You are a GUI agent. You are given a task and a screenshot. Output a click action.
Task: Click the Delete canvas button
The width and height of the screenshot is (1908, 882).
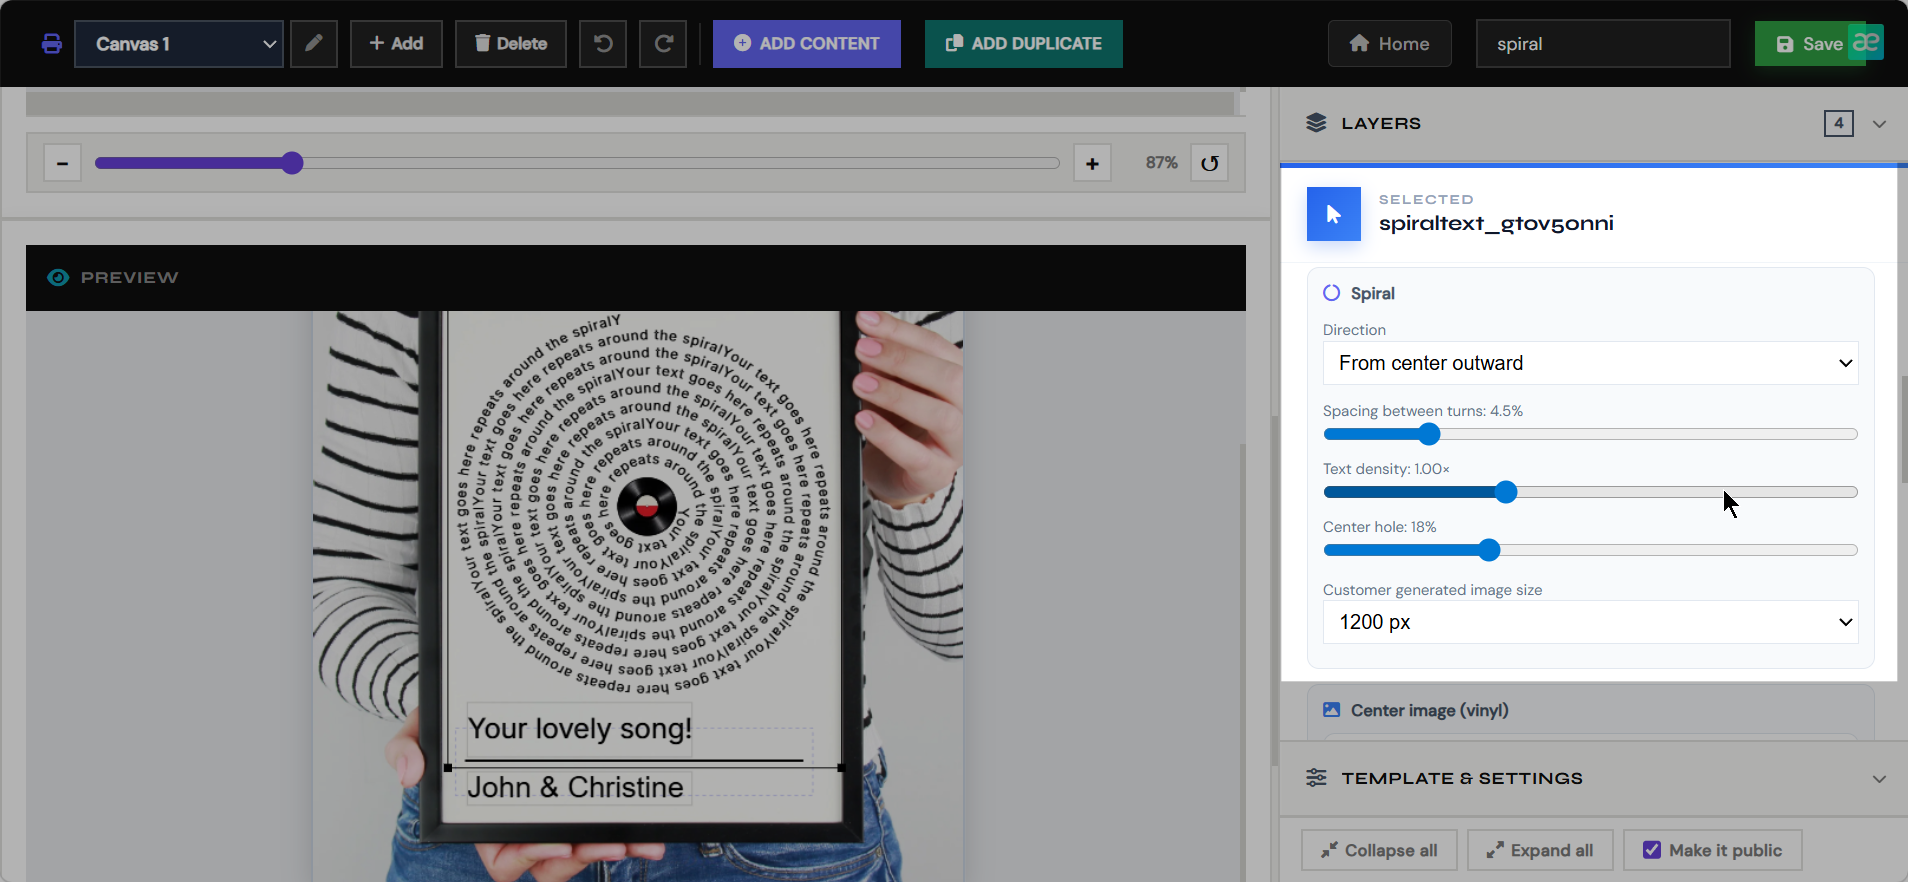point(511,44)
